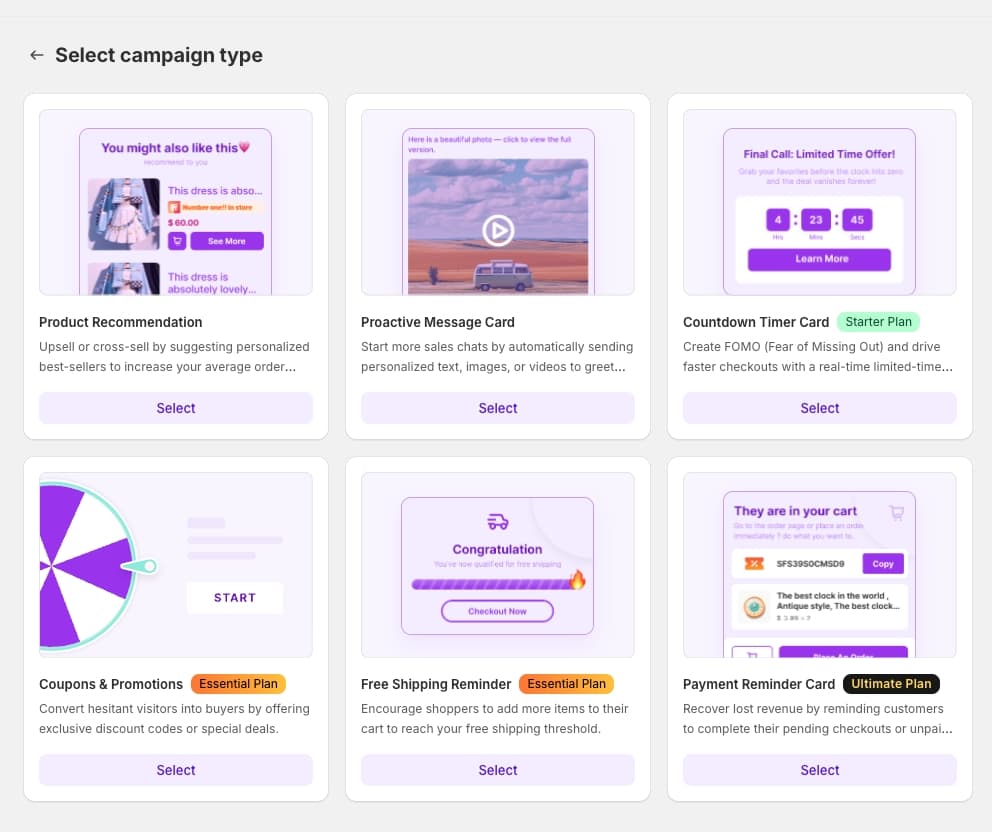Select the Payment Reminder Card campaign
This screenshot has height=832, width=992.
[820, 770]
